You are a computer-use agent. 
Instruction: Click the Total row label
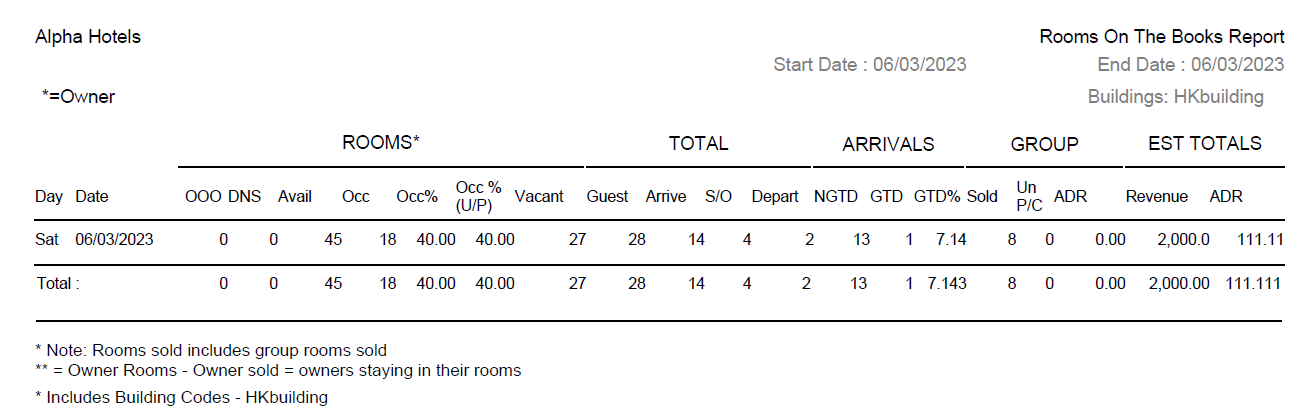coord(57,284)
